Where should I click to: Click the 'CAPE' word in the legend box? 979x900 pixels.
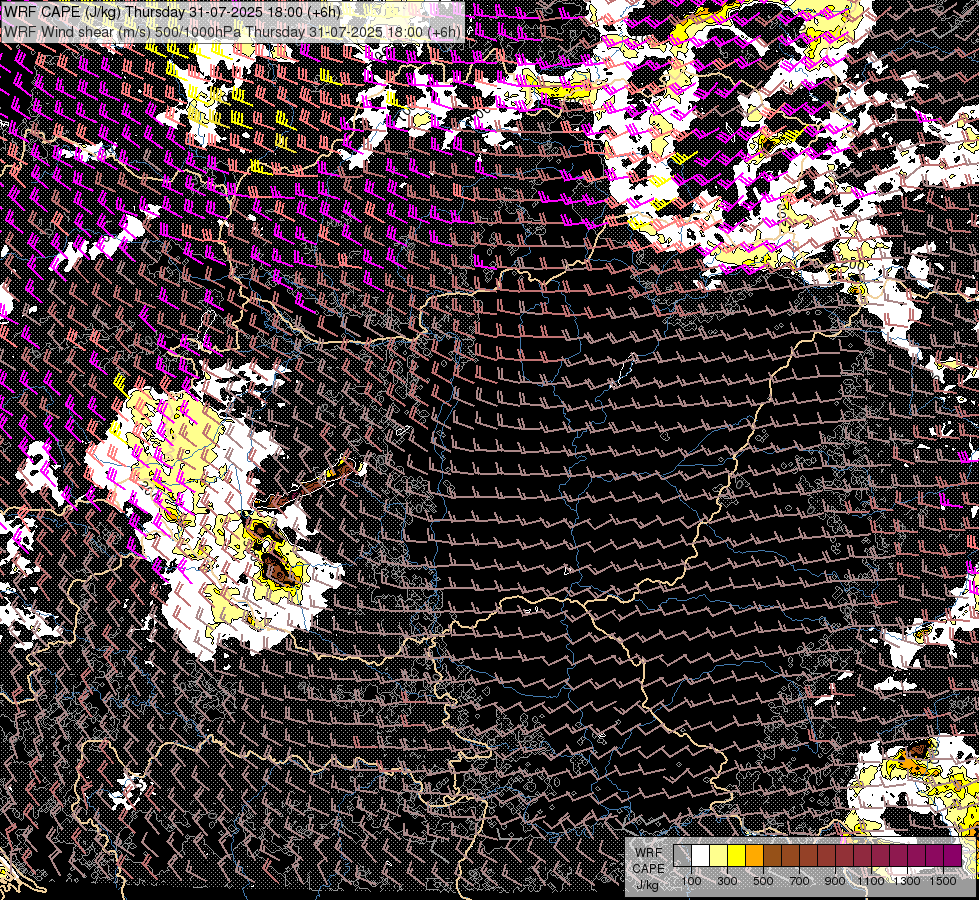tap(648, 869)
